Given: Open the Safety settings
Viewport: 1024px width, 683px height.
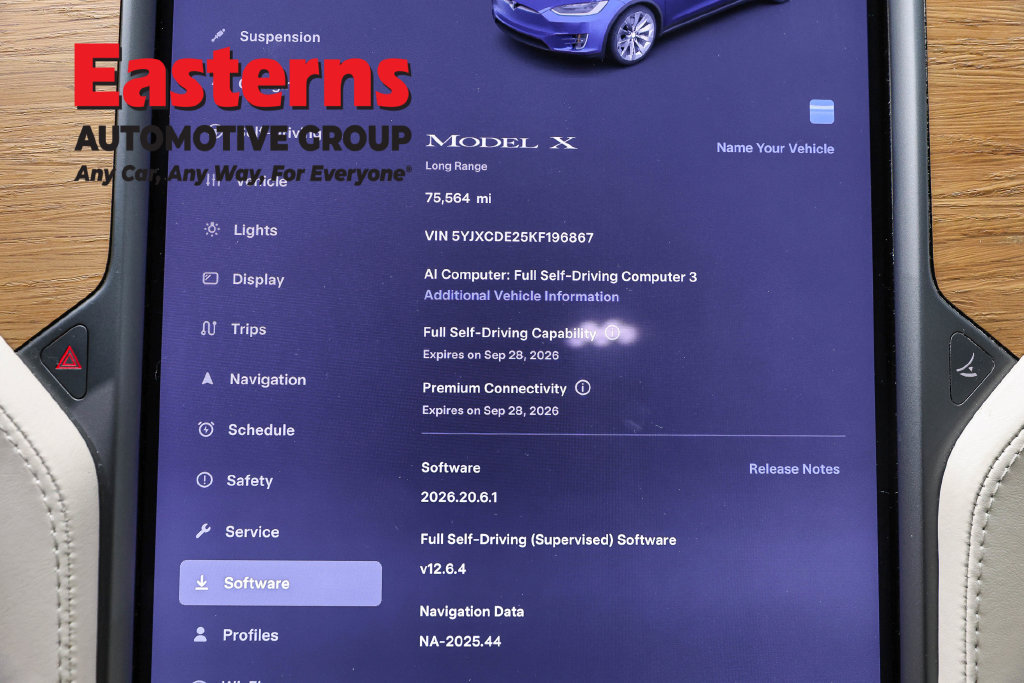Looking at the screenshot, I should [249, 481].
